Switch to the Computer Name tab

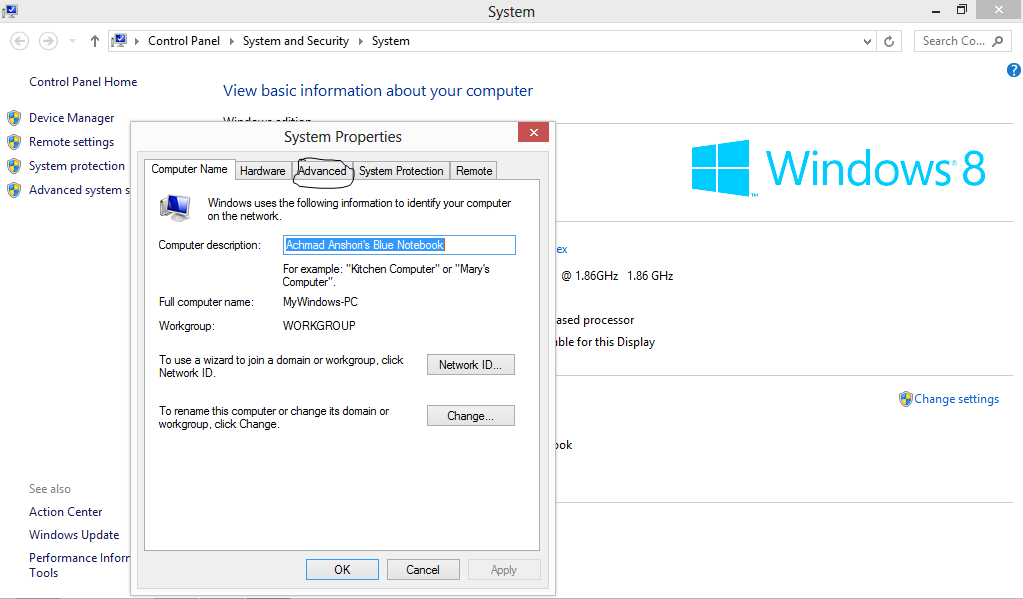pyautogui.click(x=189, y=169)
